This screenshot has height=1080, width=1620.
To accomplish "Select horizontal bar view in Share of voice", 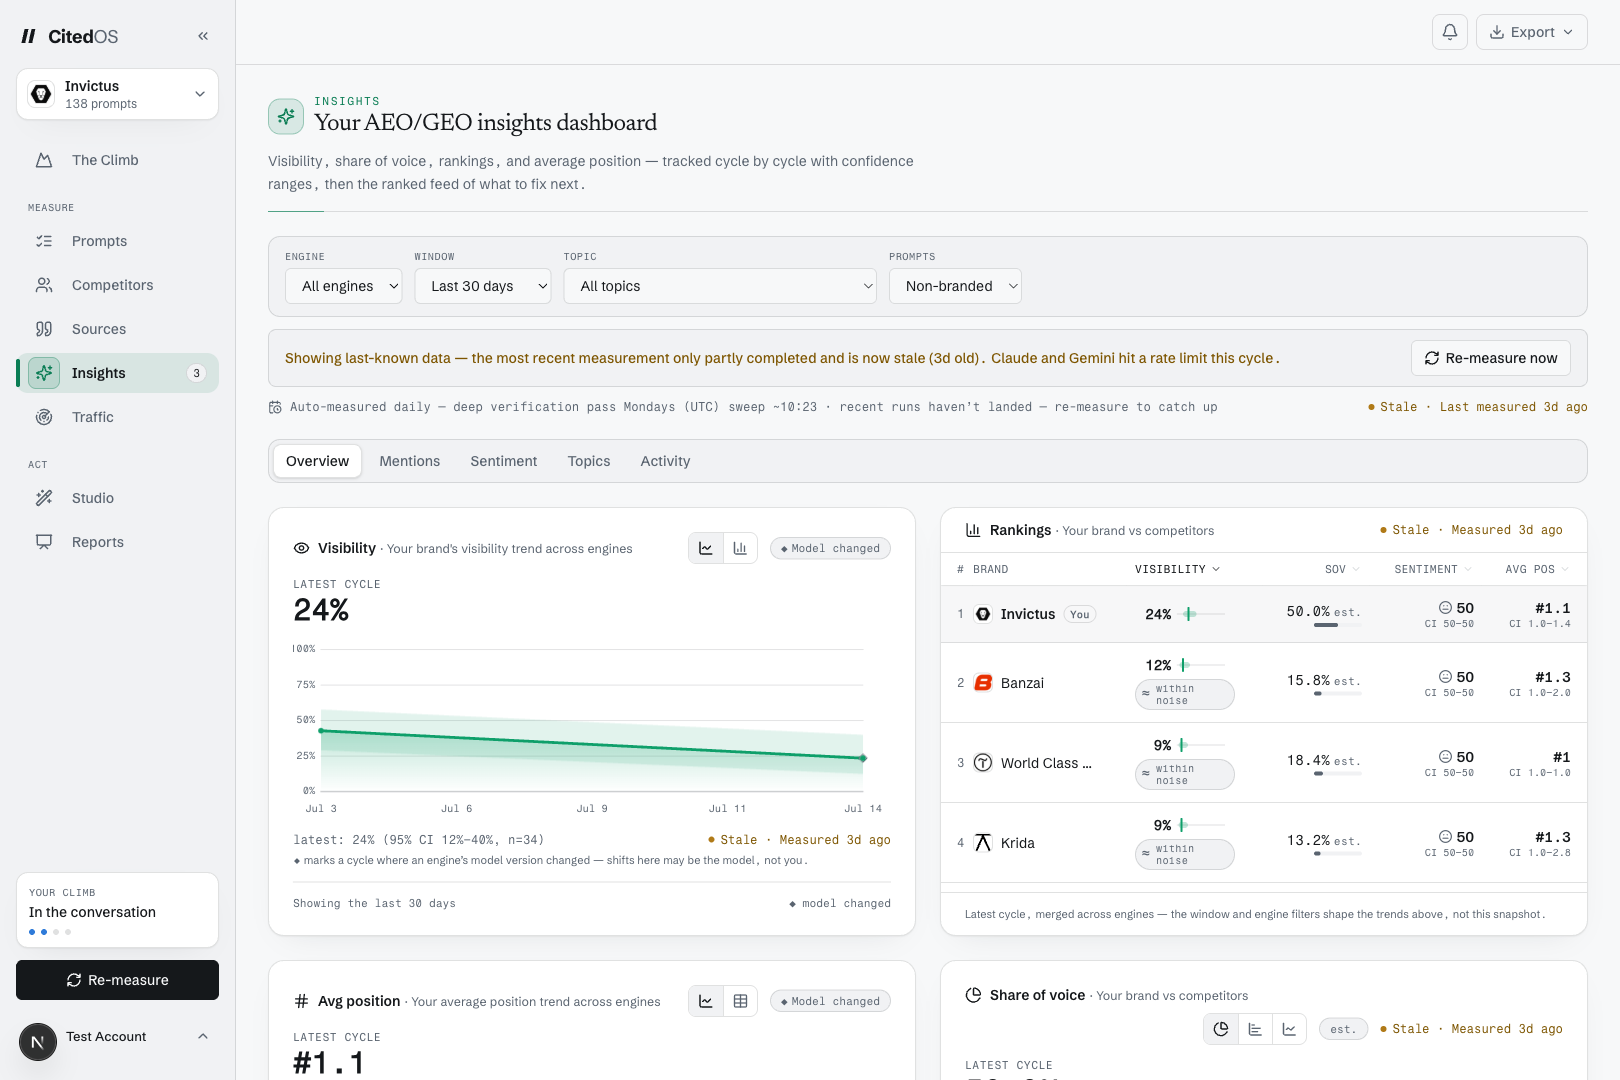I will 1255,1029.
